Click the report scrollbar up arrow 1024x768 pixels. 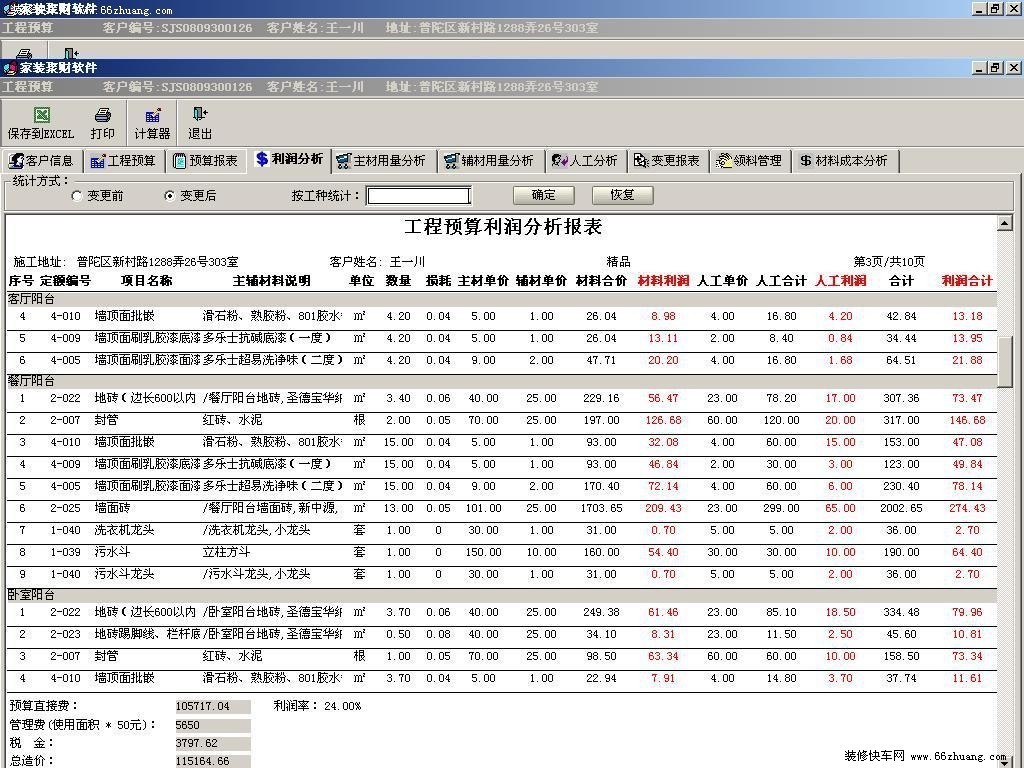click(1004, 224)
